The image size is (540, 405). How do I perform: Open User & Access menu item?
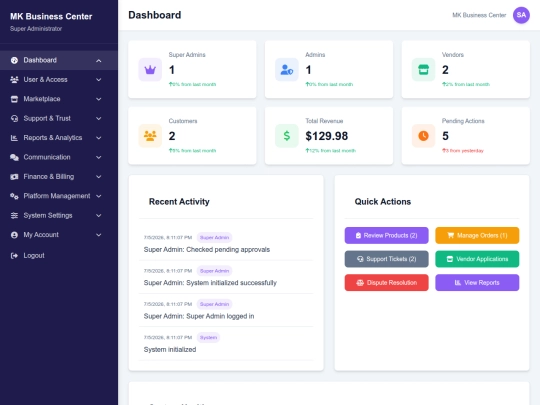click(59, 80)
